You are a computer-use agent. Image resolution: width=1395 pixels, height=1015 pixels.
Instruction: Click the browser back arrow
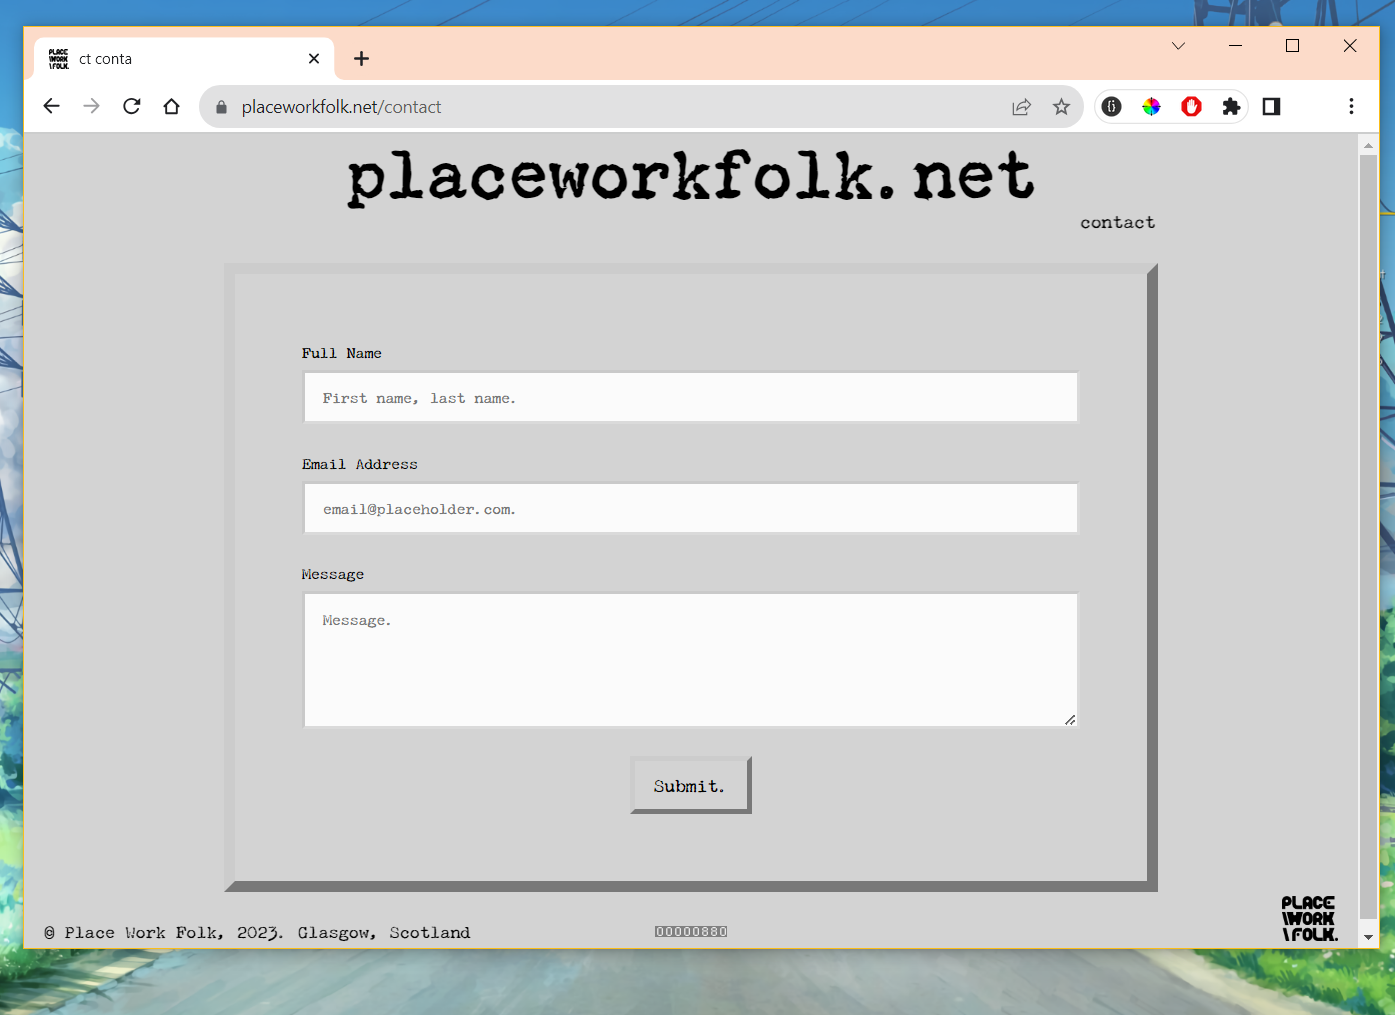click(x=52, y=107)
